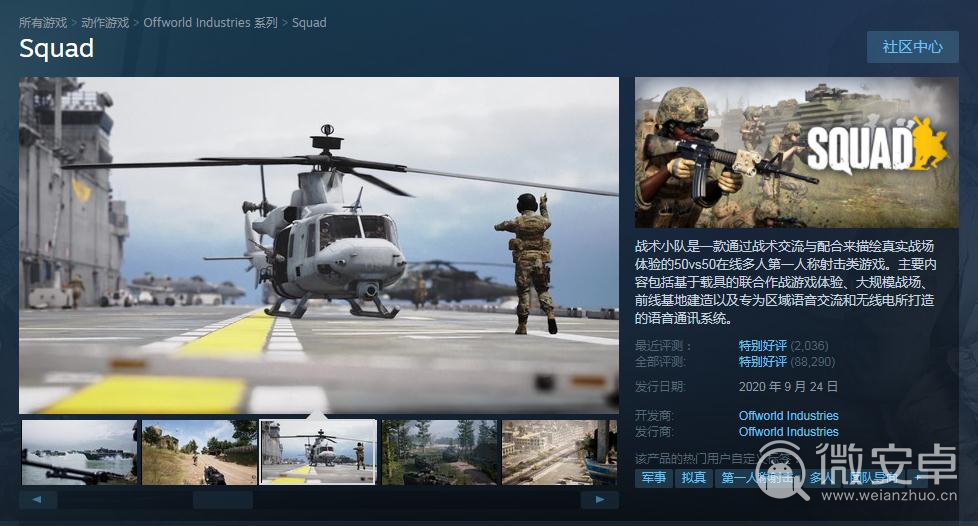The image size is (978, 526).
Task: Click the Squad breadcrumb link
Action: (309, 22)
